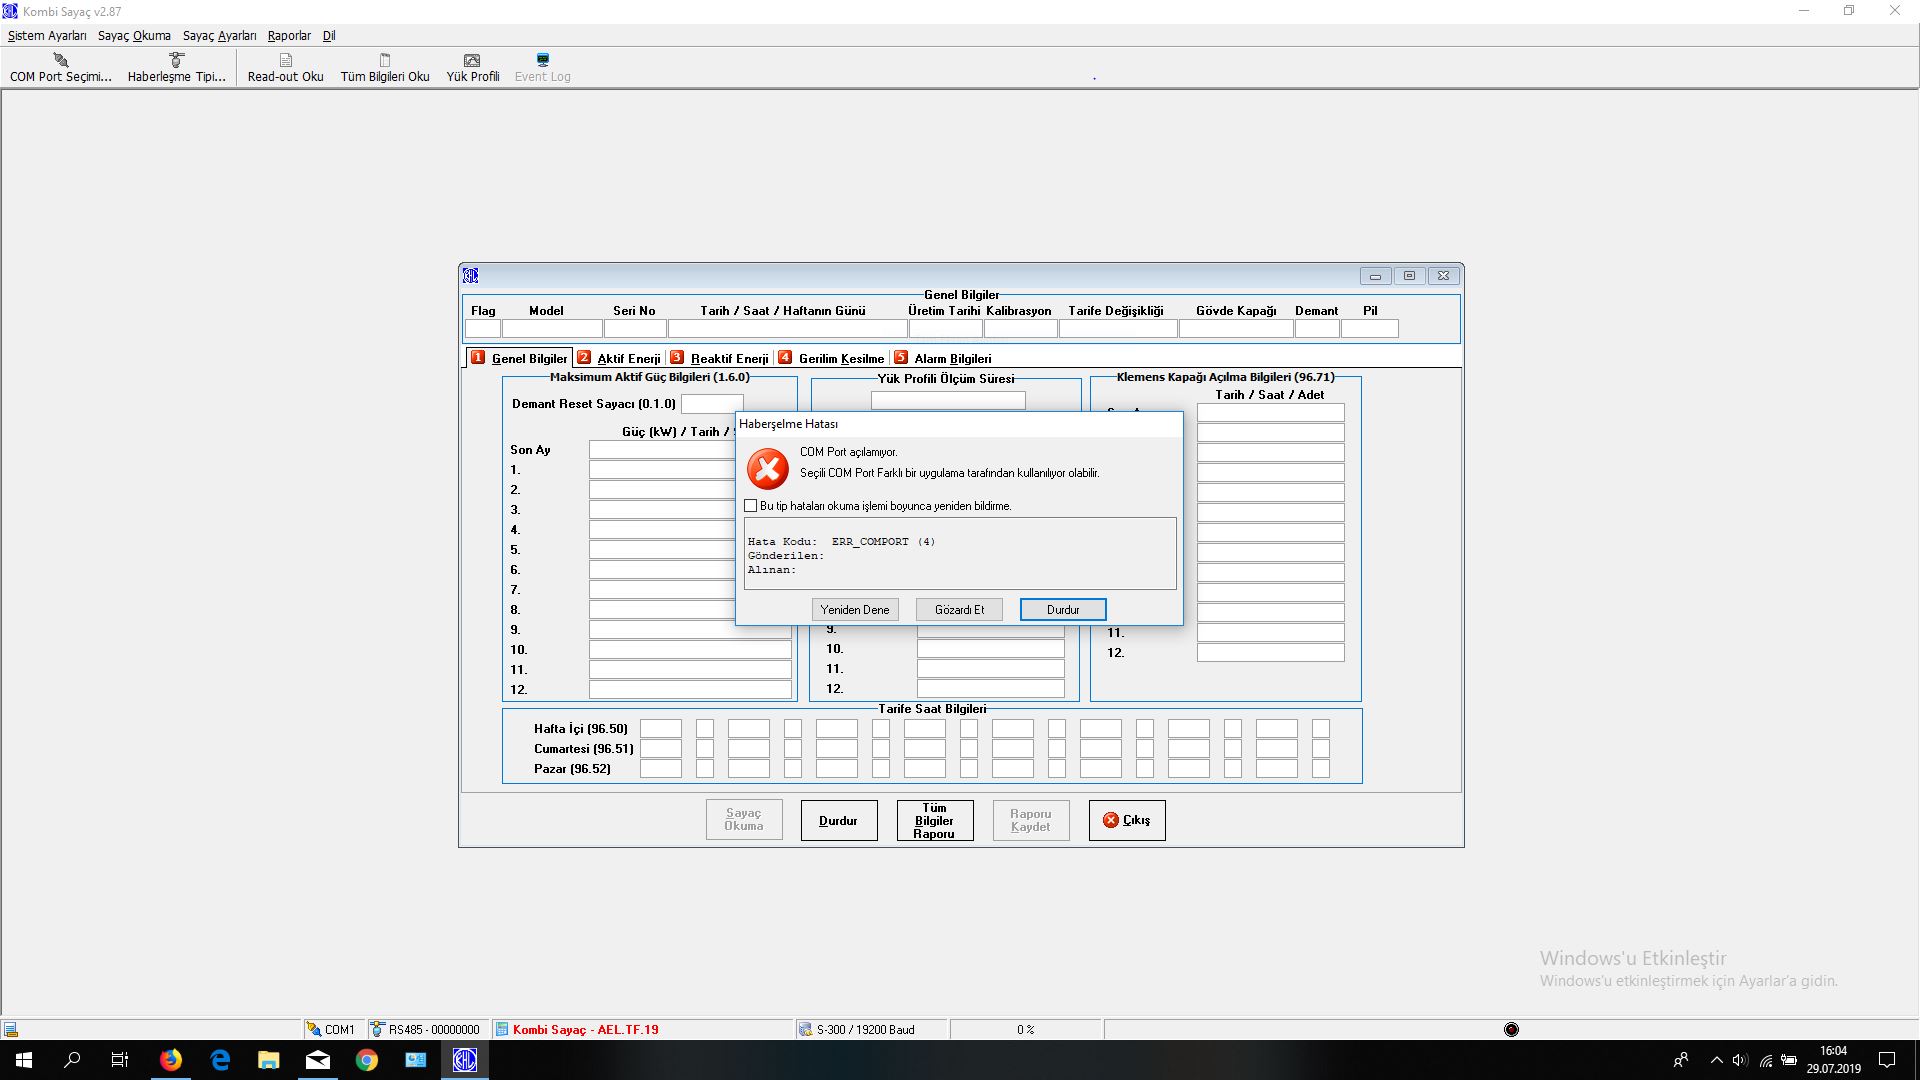Click Yük Profili Ölçüm Süresi field
Image resolution: width=1920 pixels, height=1080 pixels.
tap(948, 400)
